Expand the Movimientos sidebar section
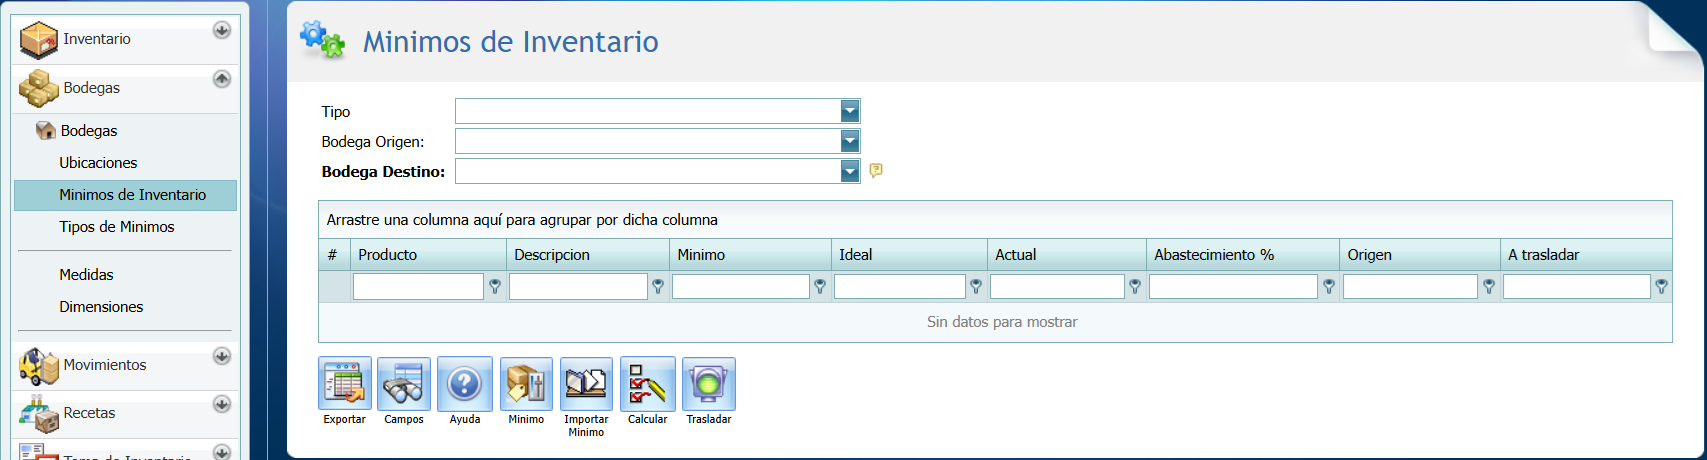Screen dimensions: 1707x460 (x=222, y=356)
